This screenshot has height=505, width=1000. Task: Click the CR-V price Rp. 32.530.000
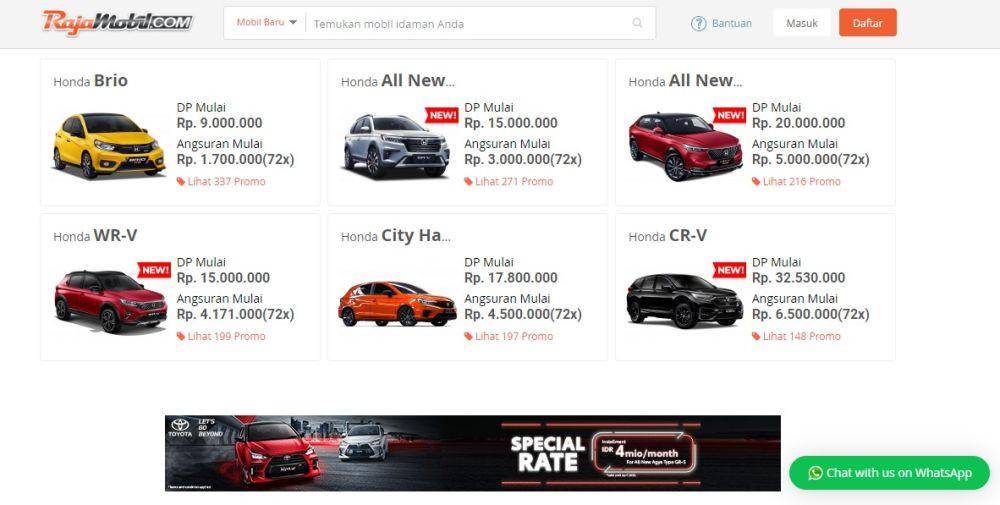pyautogui.click(x=798, y=278)
